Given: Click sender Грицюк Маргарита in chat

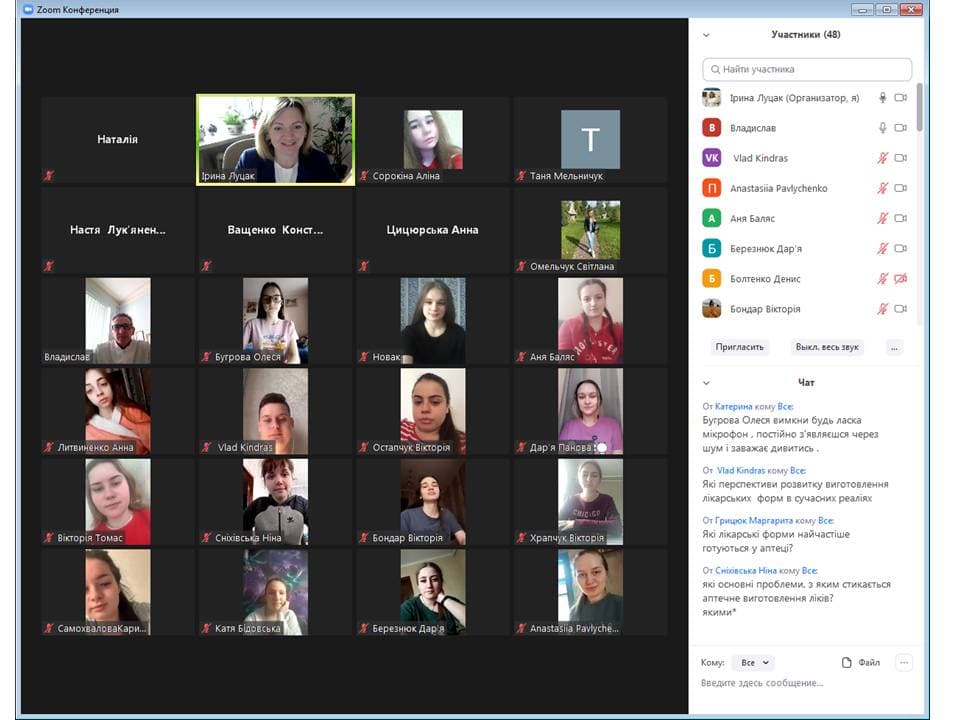Looking at the screenshot, I should 754,520.
